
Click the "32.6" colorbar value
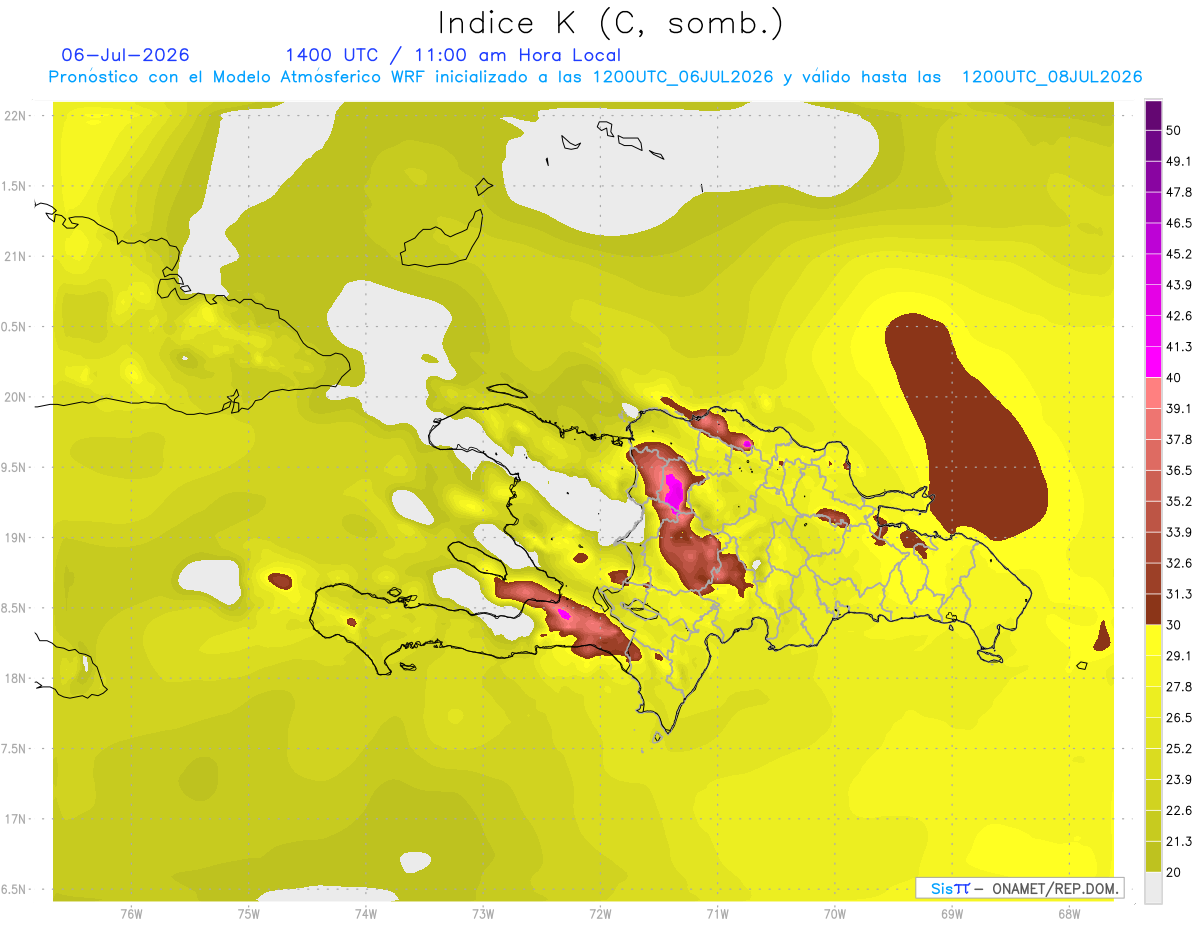tap(1179, 563)
